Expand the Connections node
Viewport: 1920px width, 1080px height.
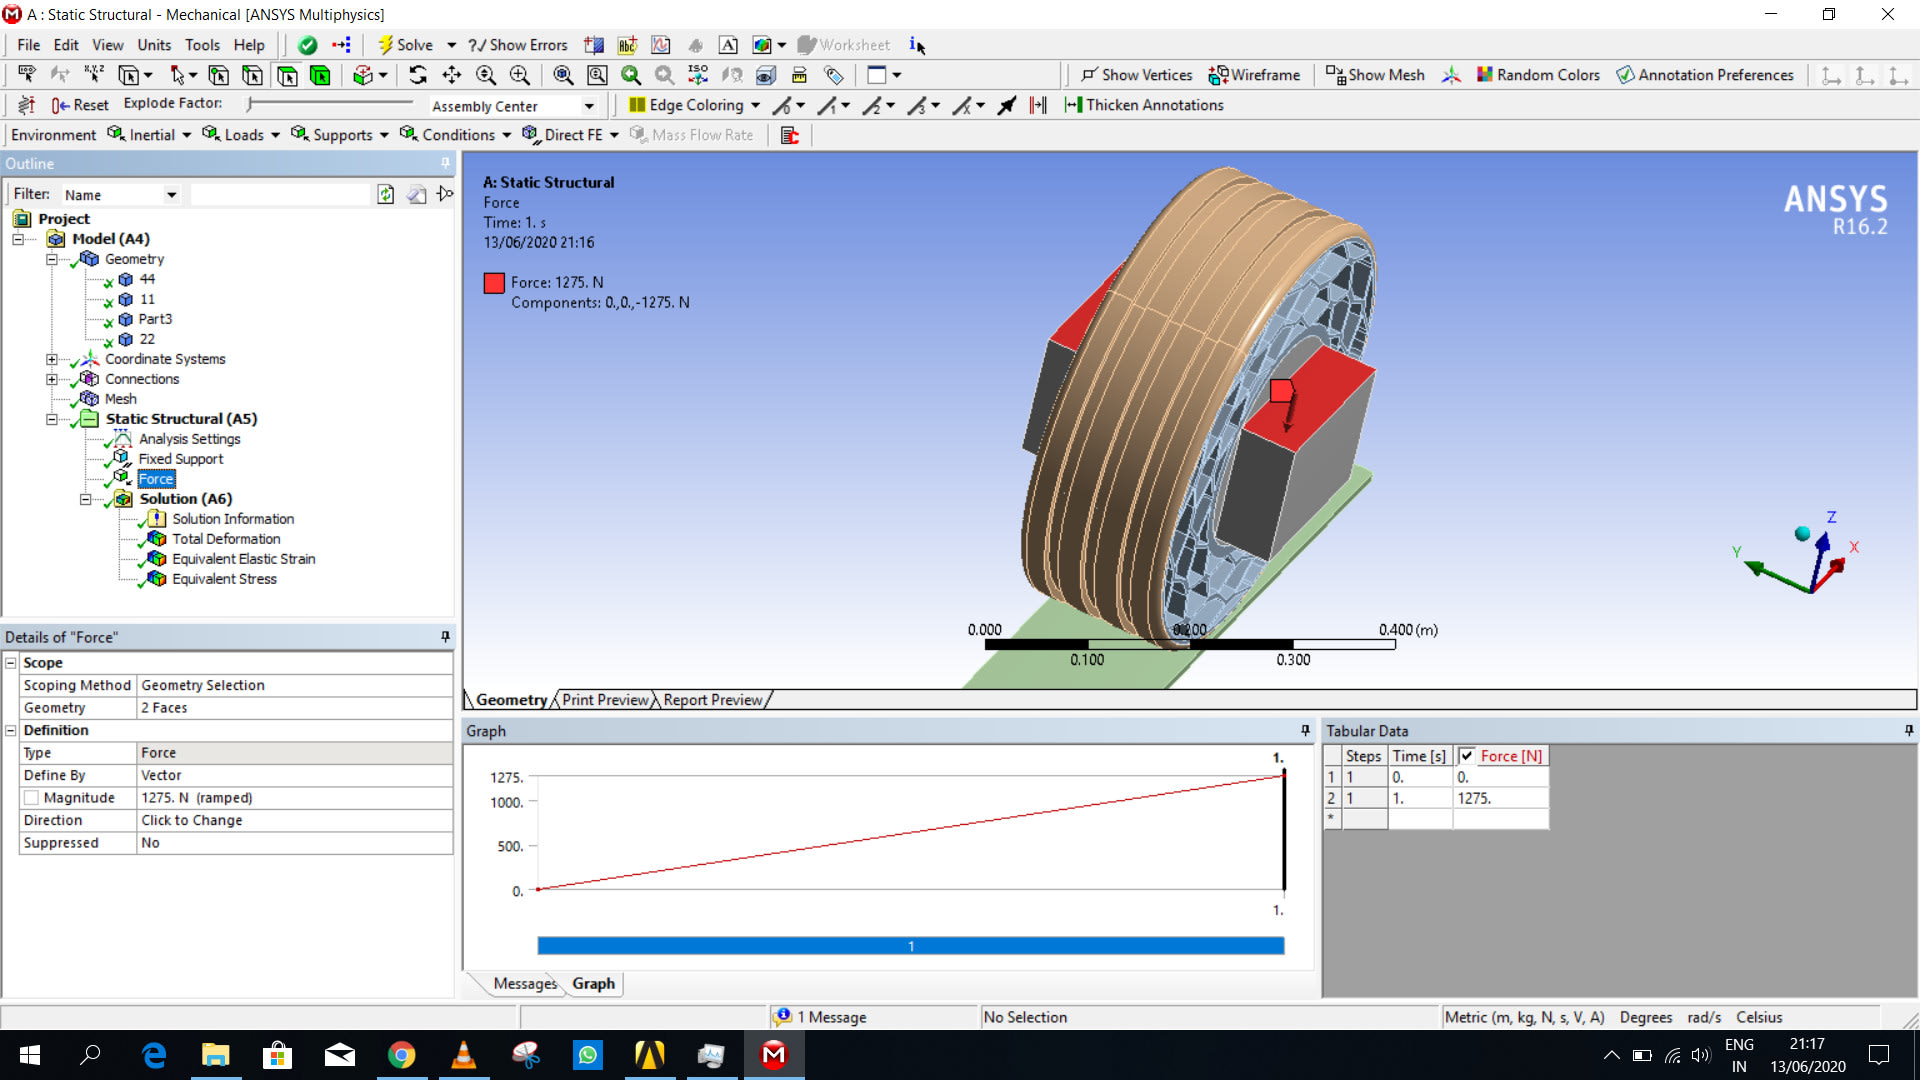(51, 379)
